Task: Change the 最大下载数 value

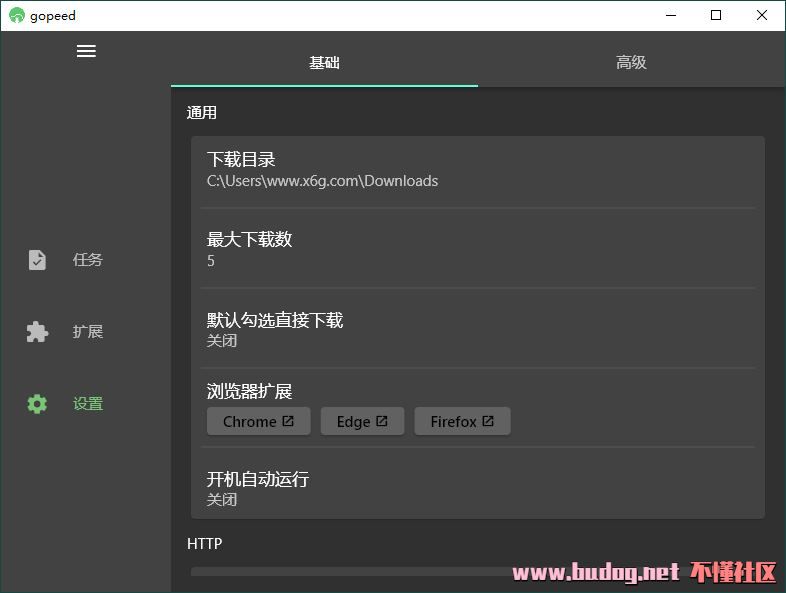Action: coord(478,249)
